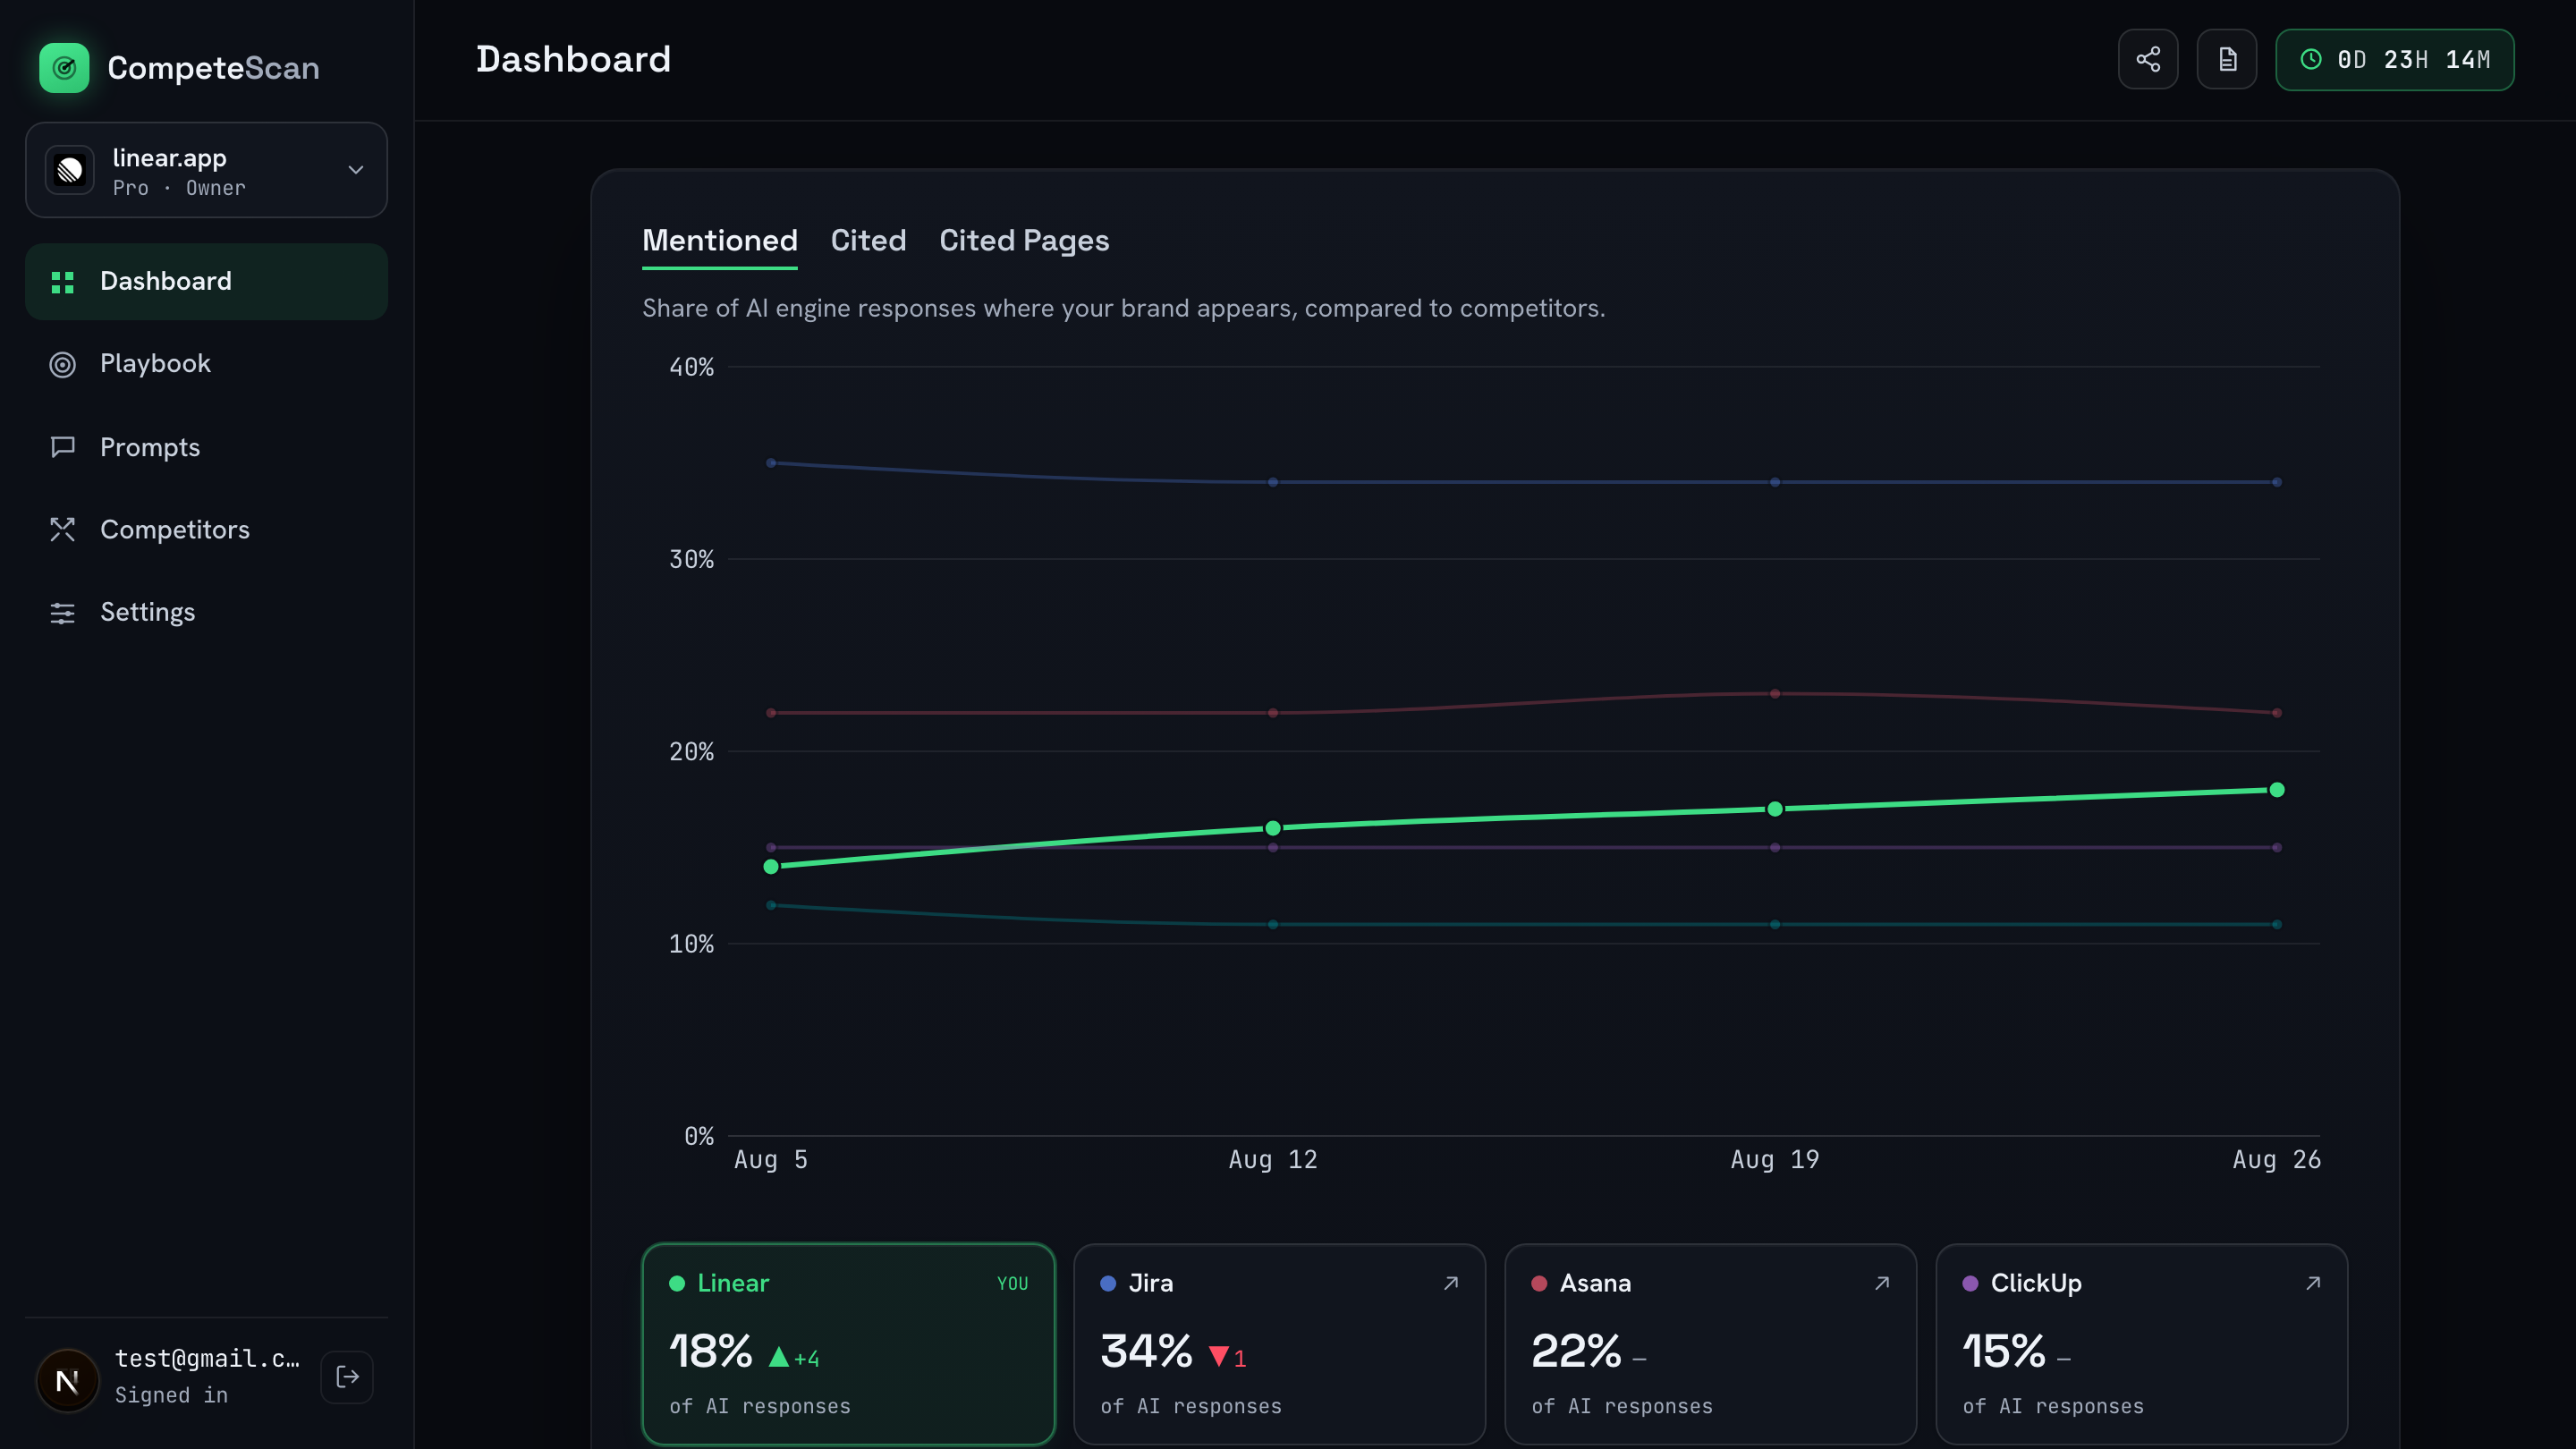Click the red Asana color dot
Viewport: 2576px width, 1449px height.
click(1539, 1284)
